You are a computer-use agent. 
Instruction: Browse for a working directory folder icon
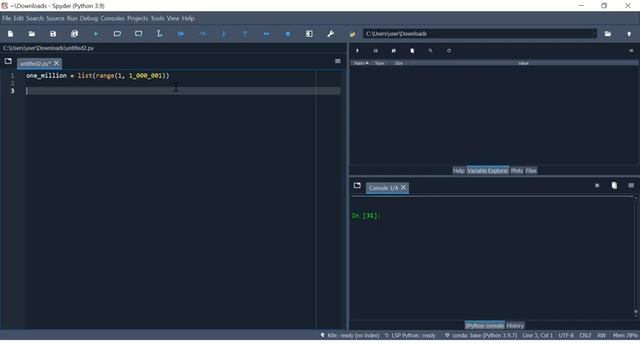(x=608, y=34)
